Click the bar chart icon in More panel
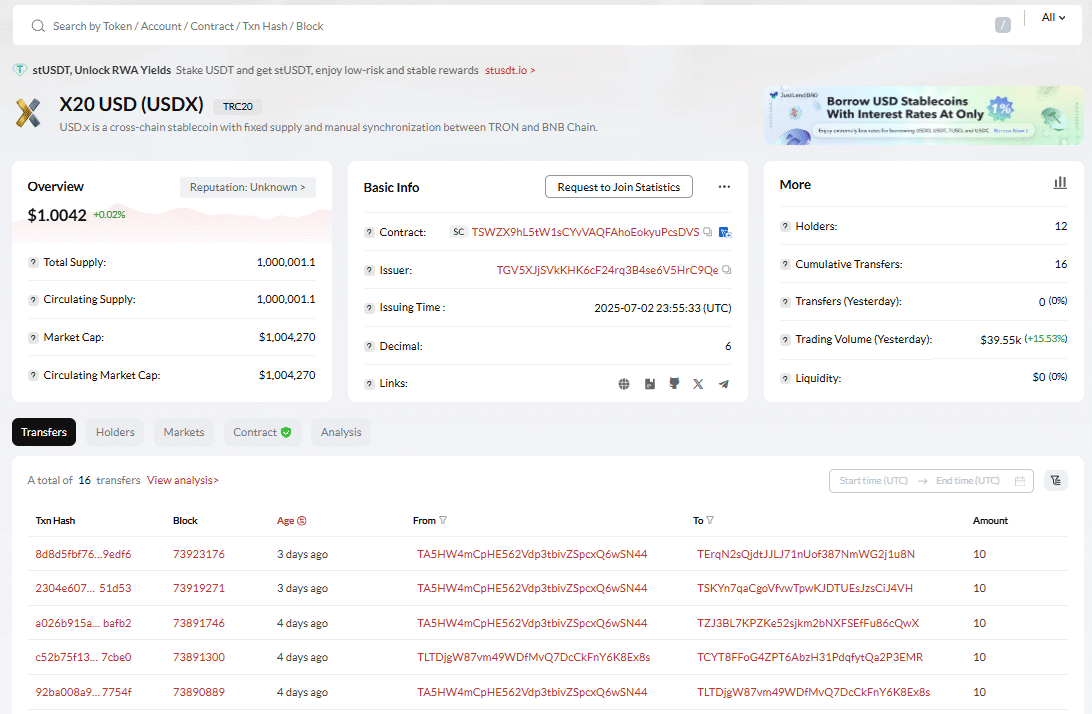The height and width of the screenshot is (714, 1092). [x=1060, y=183]
